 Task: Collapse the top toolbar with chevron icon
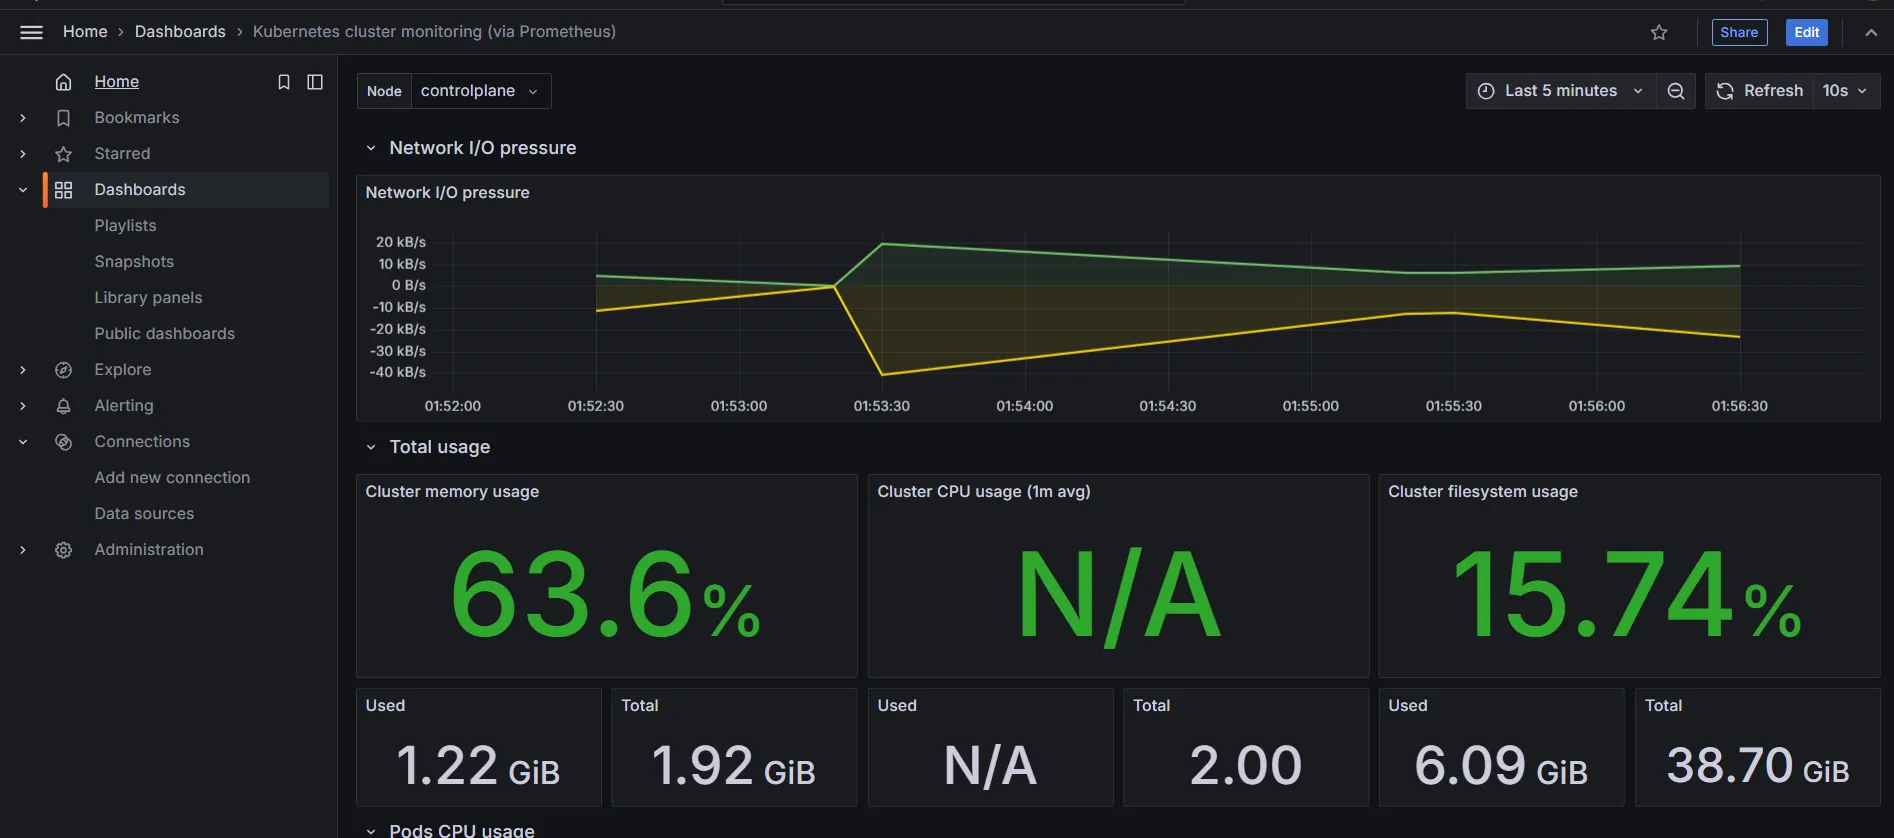[1871, 32]
